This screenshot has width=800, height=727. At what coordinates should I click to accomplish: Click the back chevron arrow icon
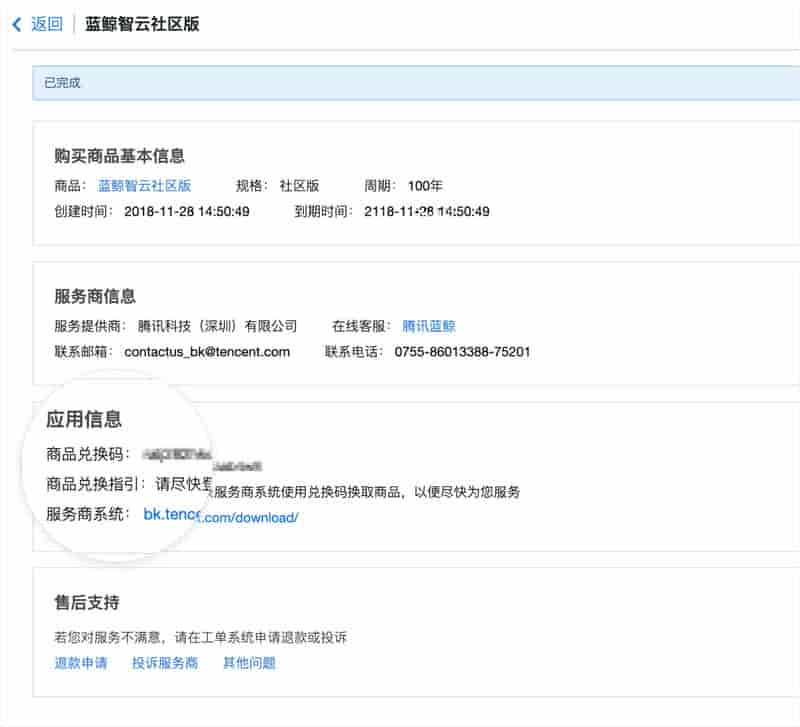[17, 24]
